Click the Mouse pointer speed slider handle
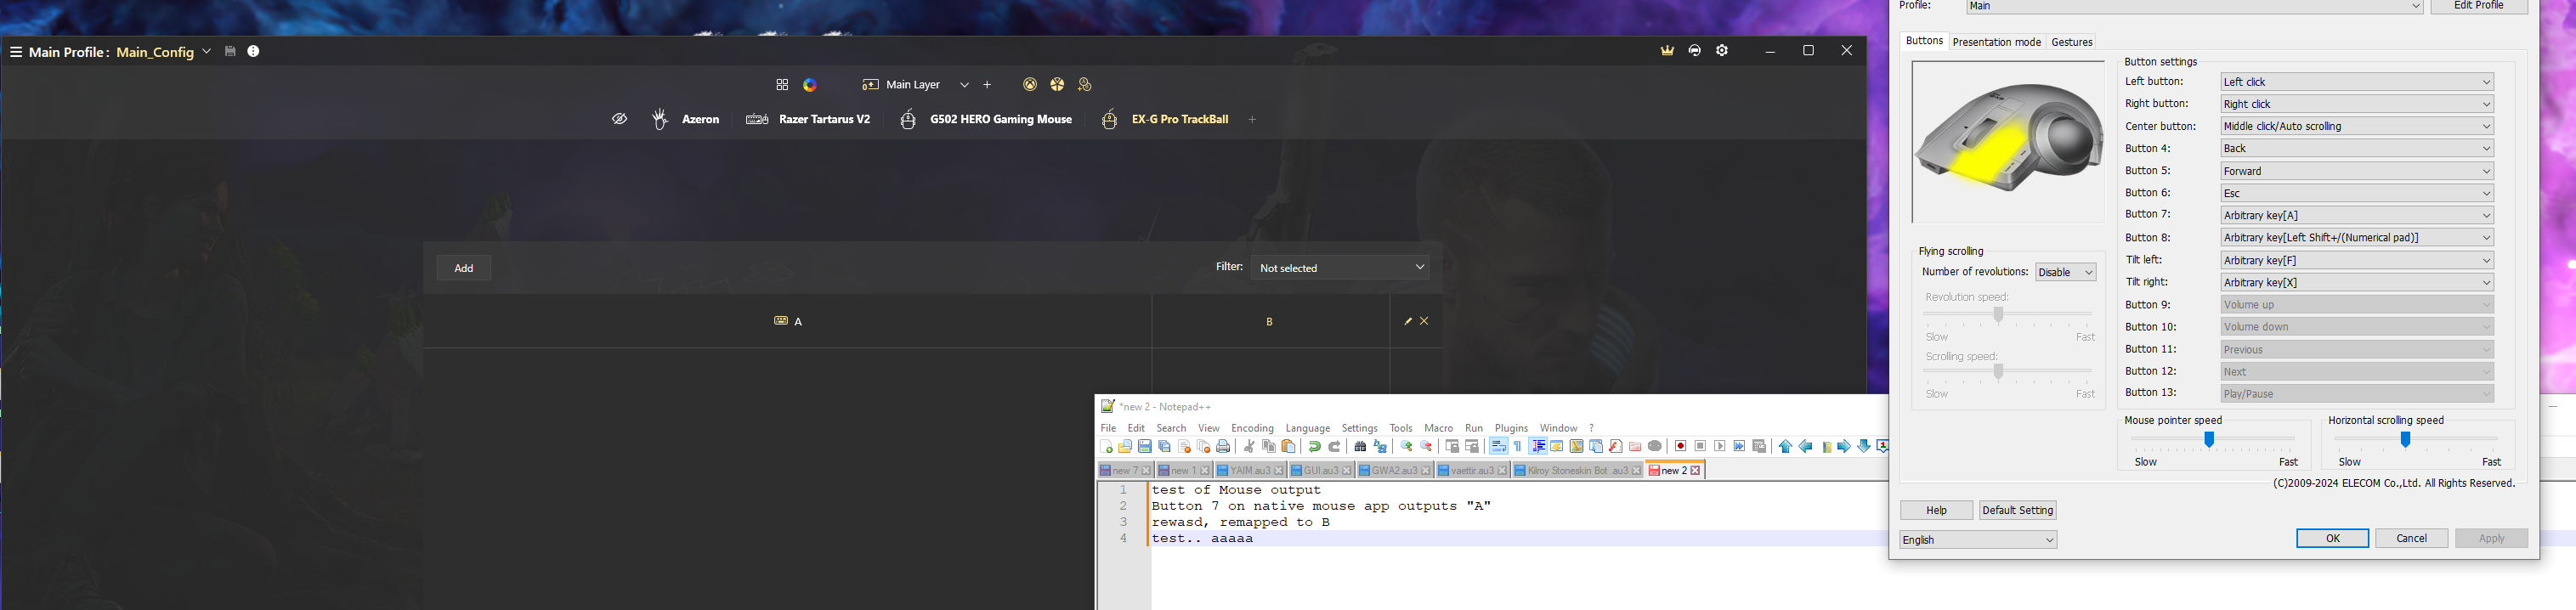This screenshot has height=610, width=2576. tap(2209, 440)
